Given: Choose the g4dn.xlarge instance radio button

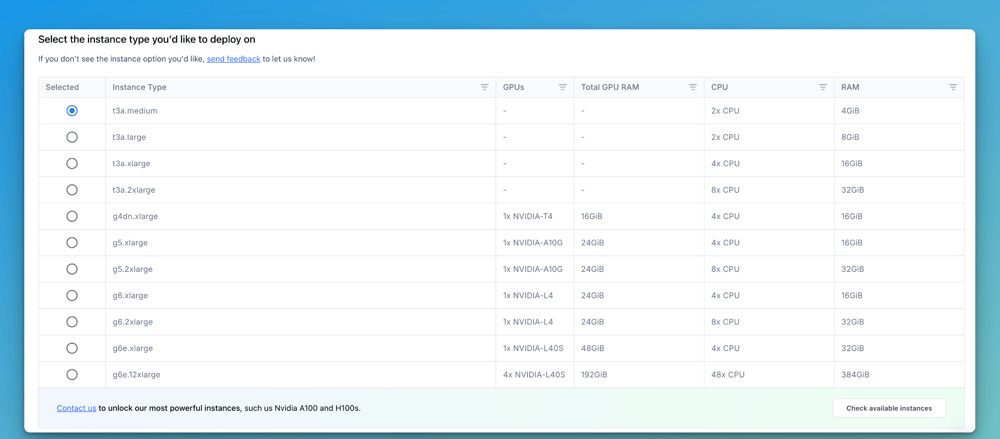Looking at the screenshot, I should coord(72,216).
